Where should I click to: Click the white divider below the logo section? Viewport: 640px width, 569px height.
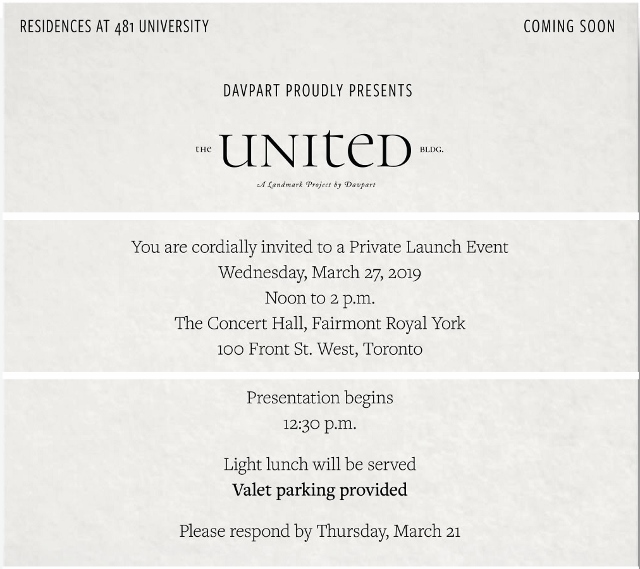pos(320,216)
